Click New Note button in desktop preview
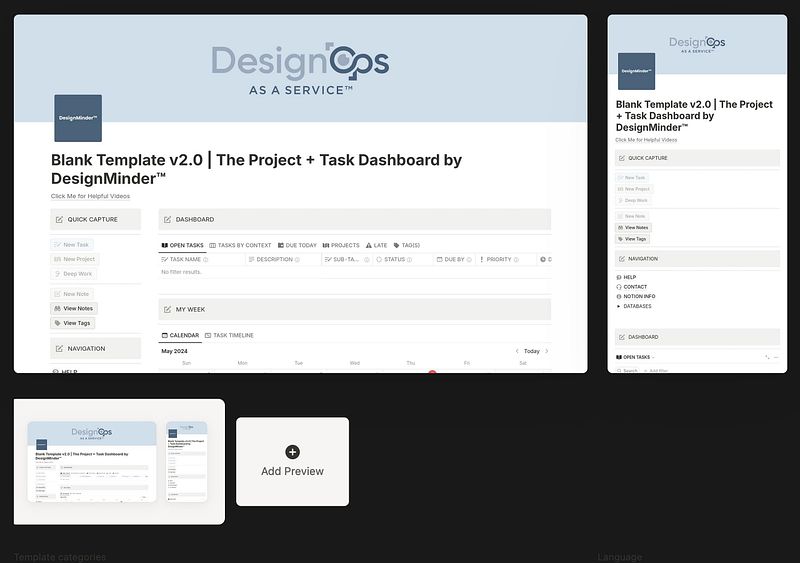This screenshot has width=800, height=563. [x=72, y=294]
